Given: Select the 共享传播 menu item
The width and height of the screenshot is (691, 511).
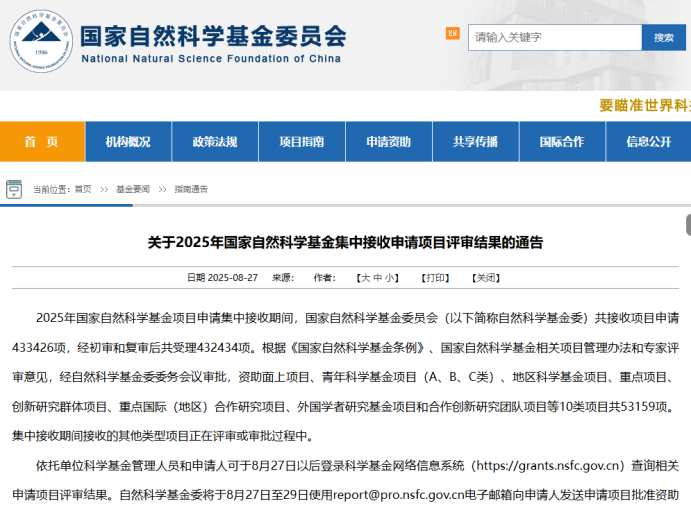Looking at the screenshot, I should 475,142.
